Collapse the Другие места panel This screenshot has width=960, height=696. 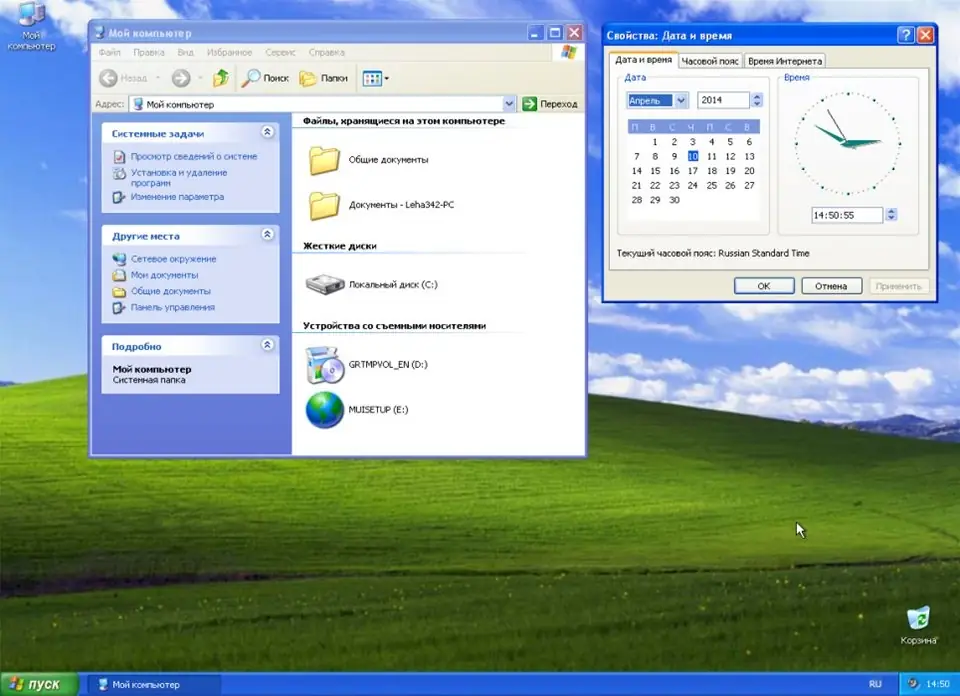267,234
